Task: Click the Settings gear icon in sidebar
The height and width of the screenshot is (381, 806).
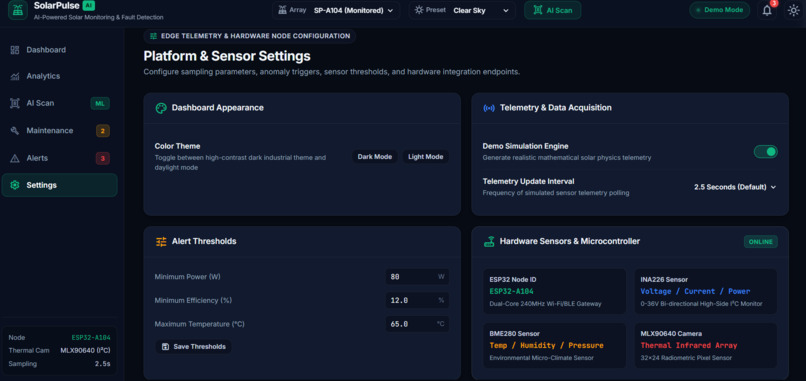Action: coord(14,185)
